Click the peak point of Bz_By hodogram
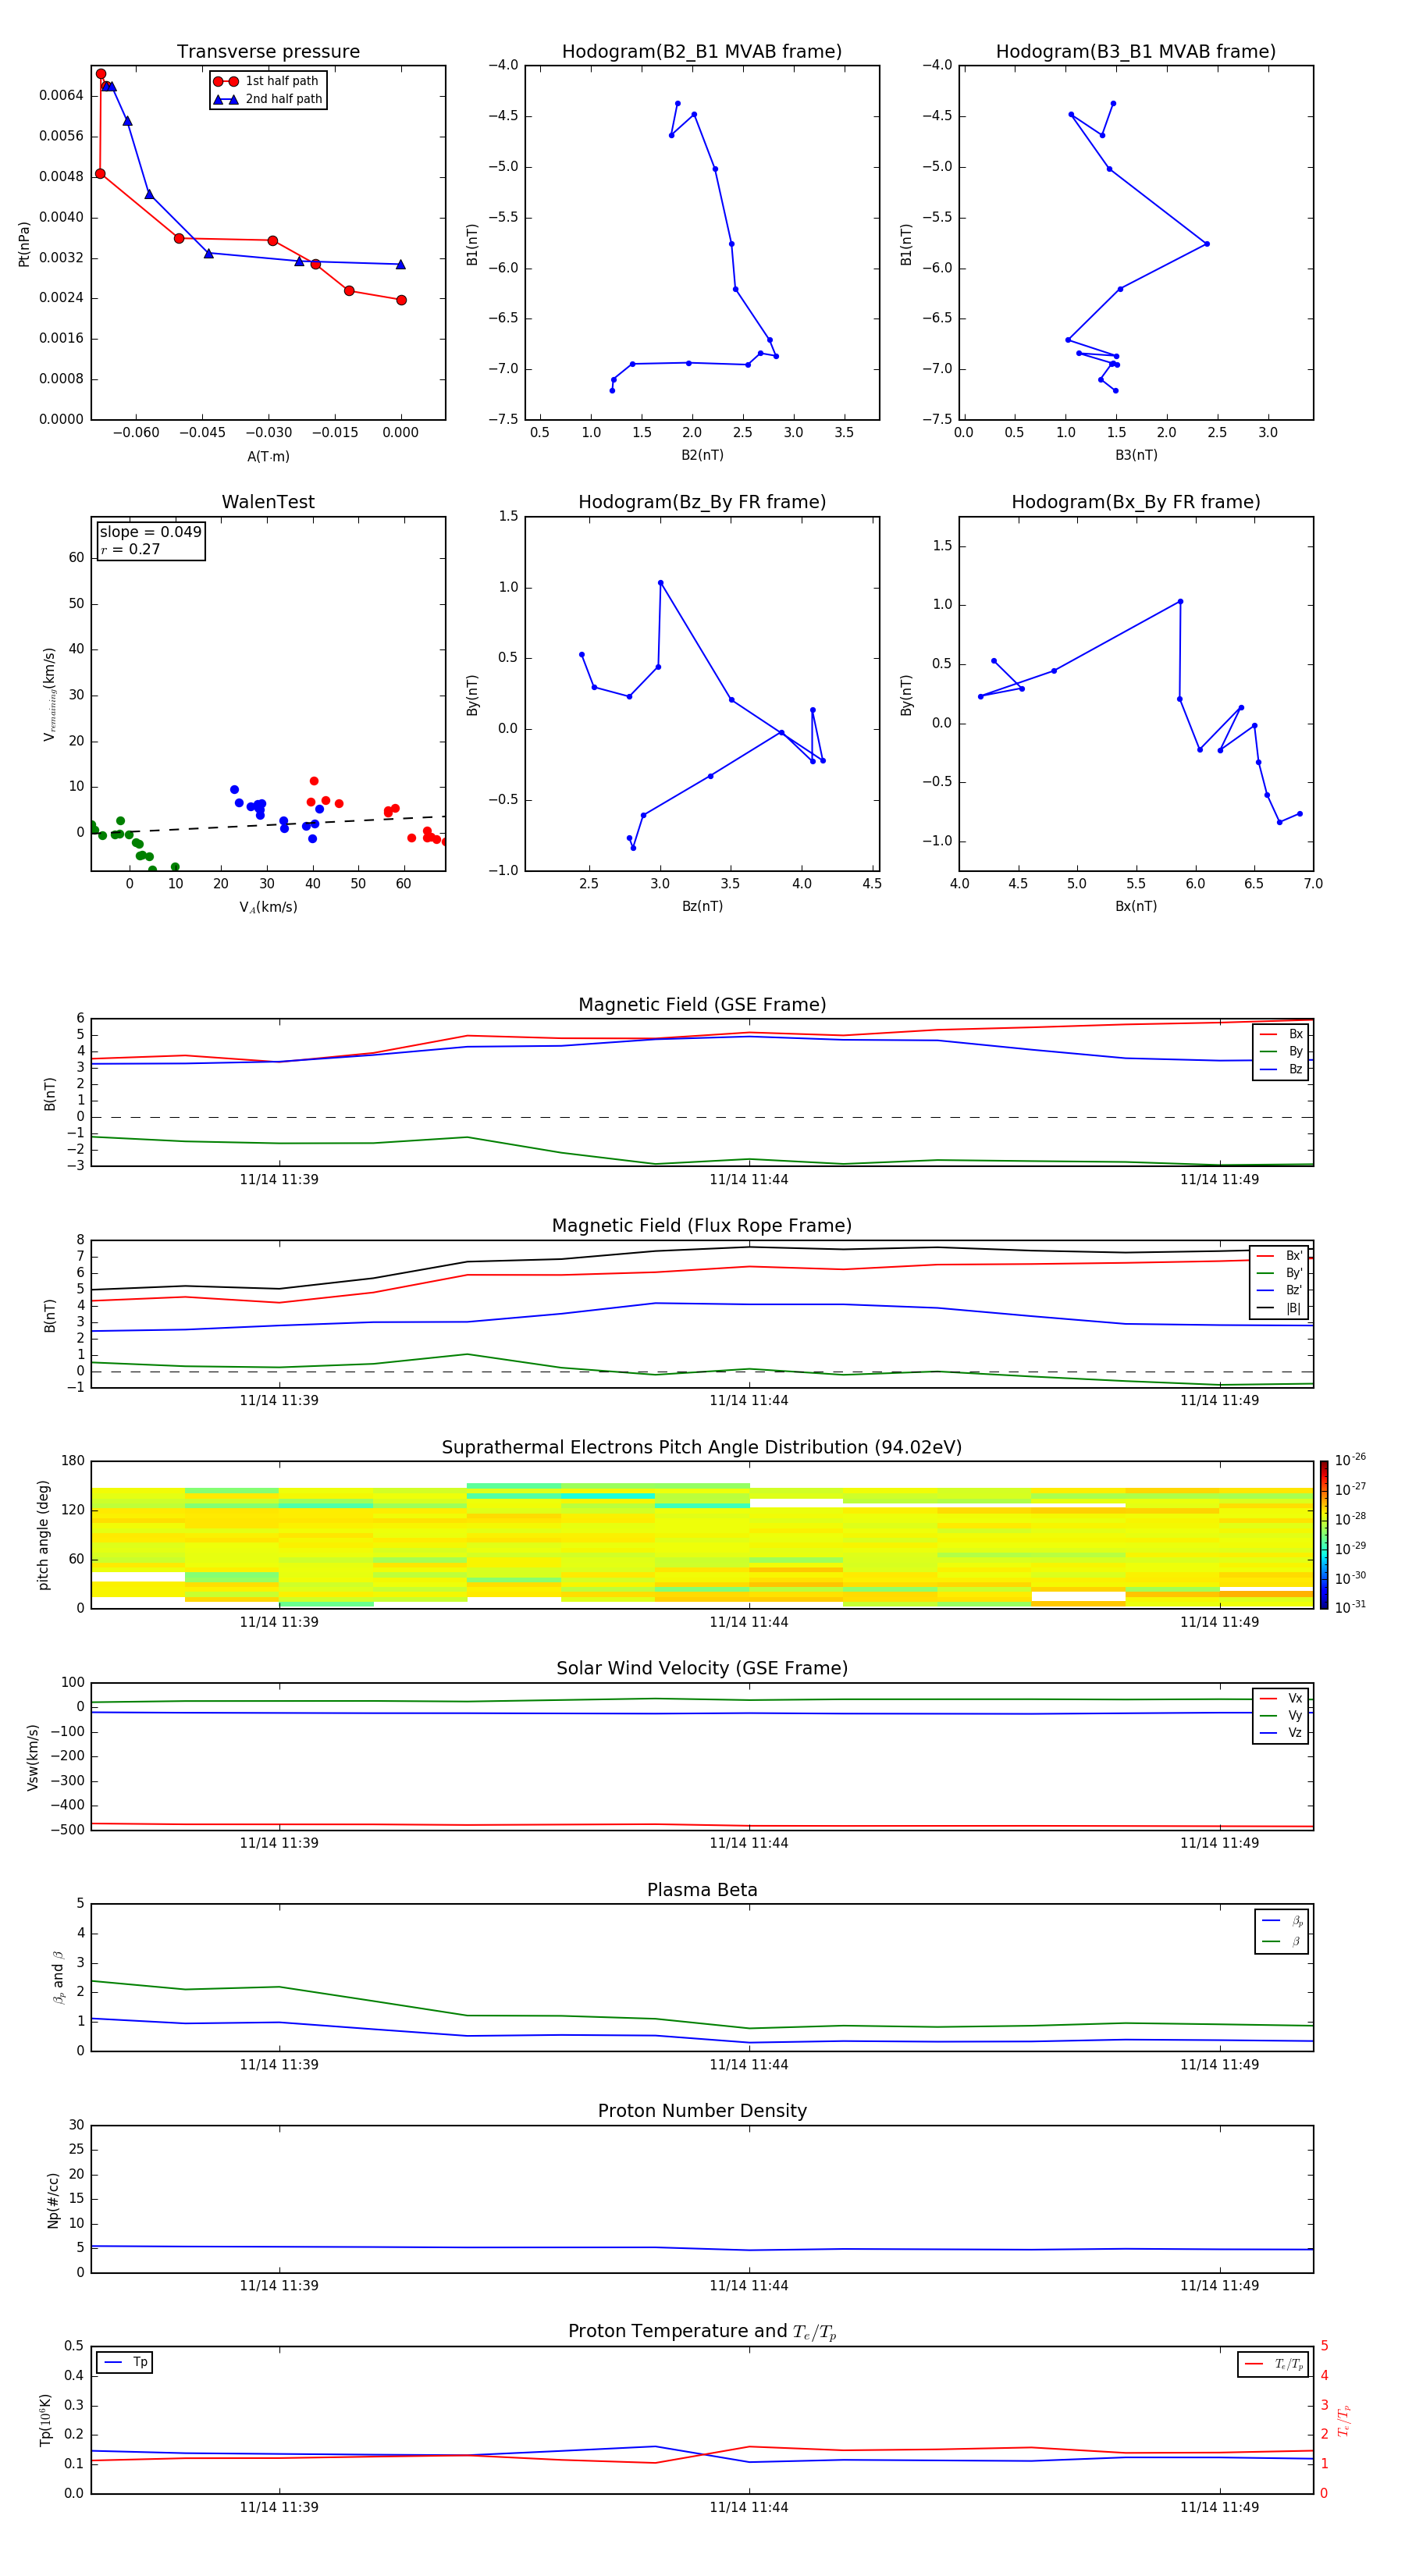Screen dimensions: 1405x2576 coord(660,583)
